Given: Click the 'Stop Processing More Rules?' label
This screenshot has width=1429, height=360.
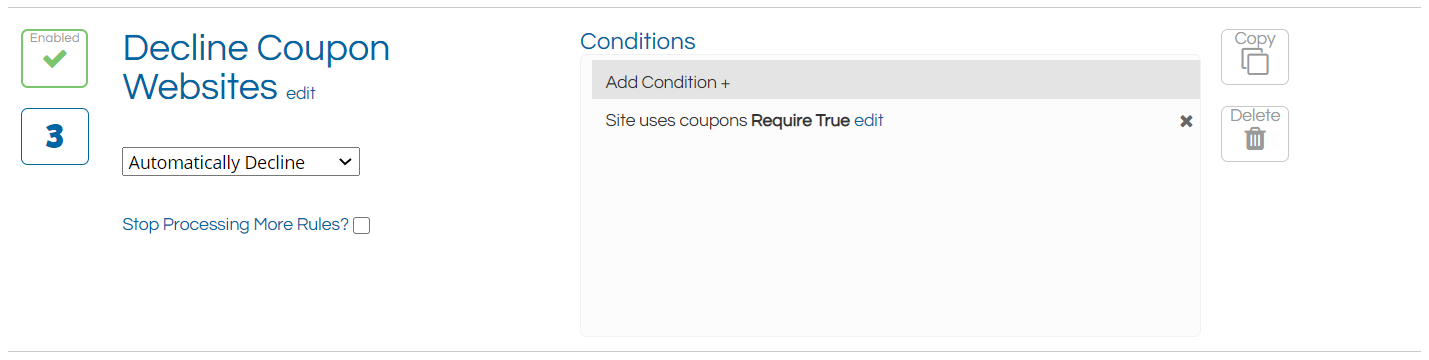Looking at the screenshot, I should tap(235, 224).
